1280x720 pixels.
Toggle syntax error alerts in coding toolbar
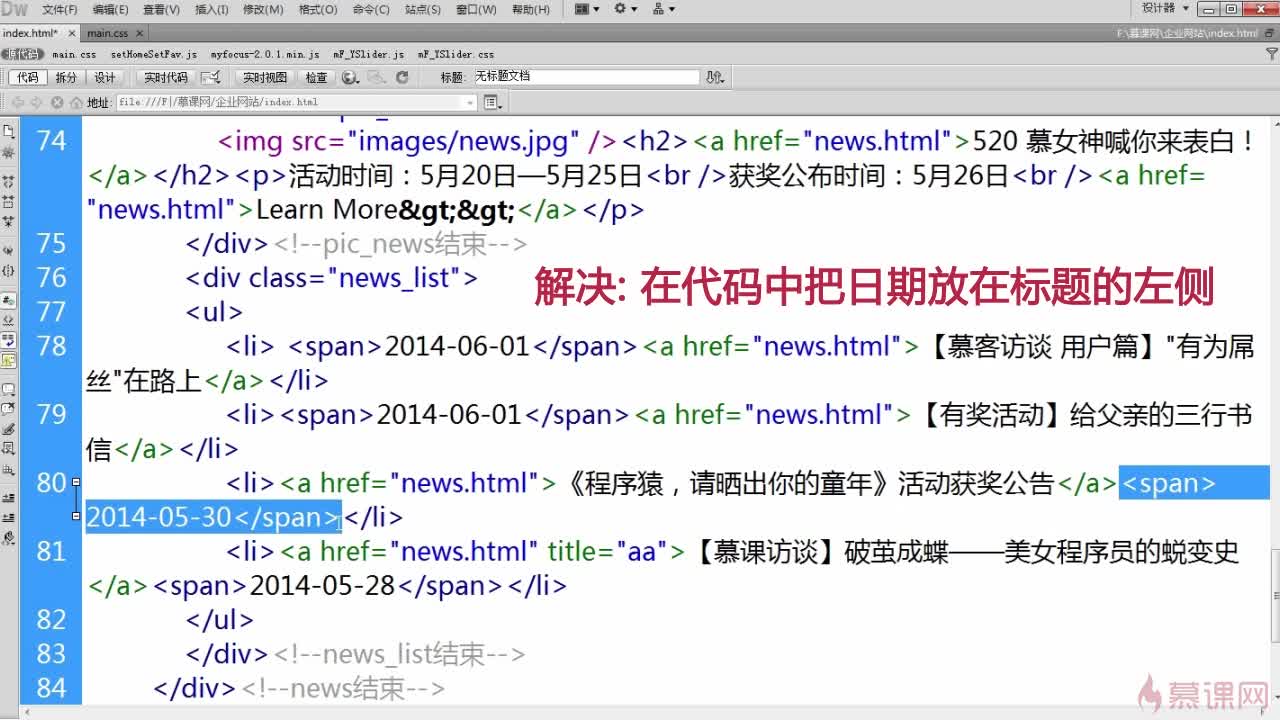[8, 360]
